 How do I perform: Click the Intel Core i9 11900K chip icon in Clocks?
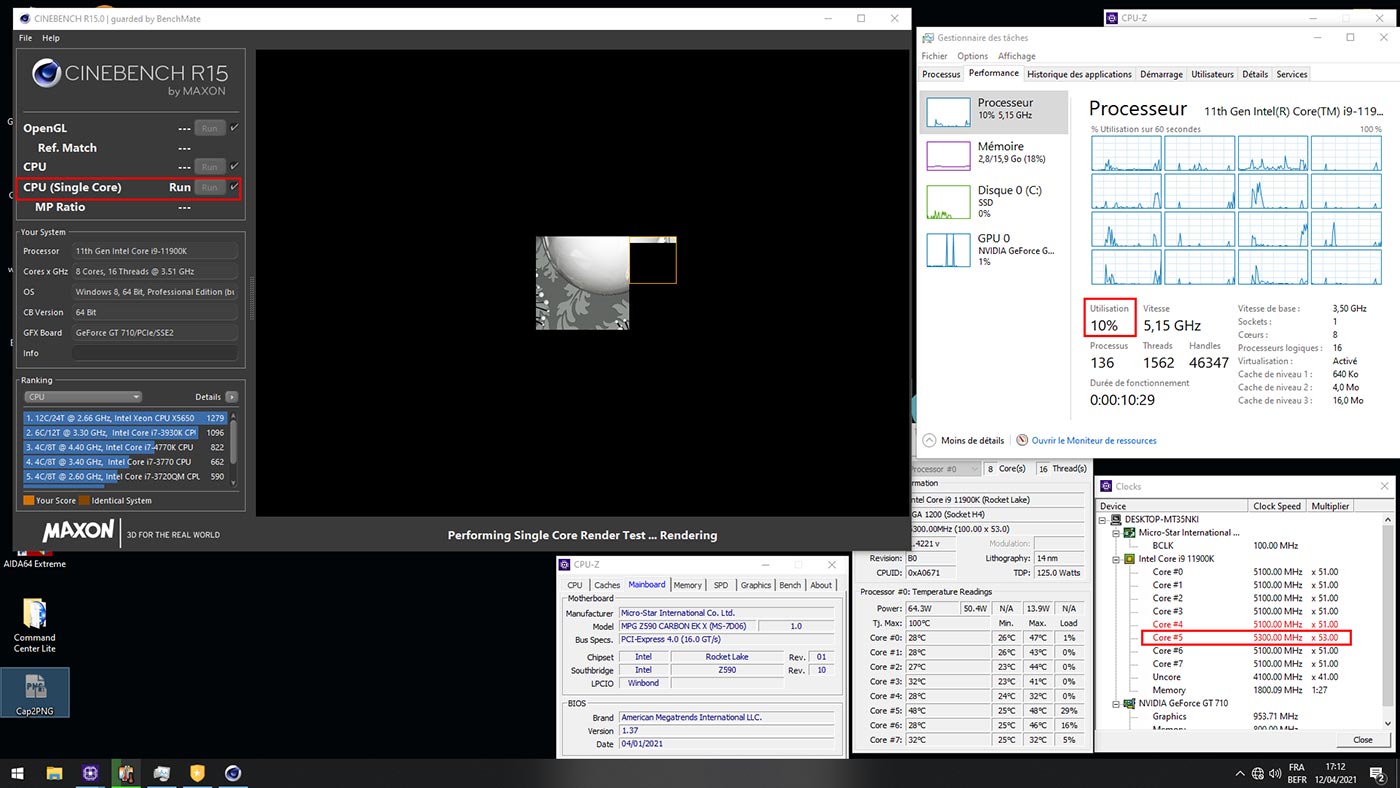pyautogui.click(x=1130, y=559)
